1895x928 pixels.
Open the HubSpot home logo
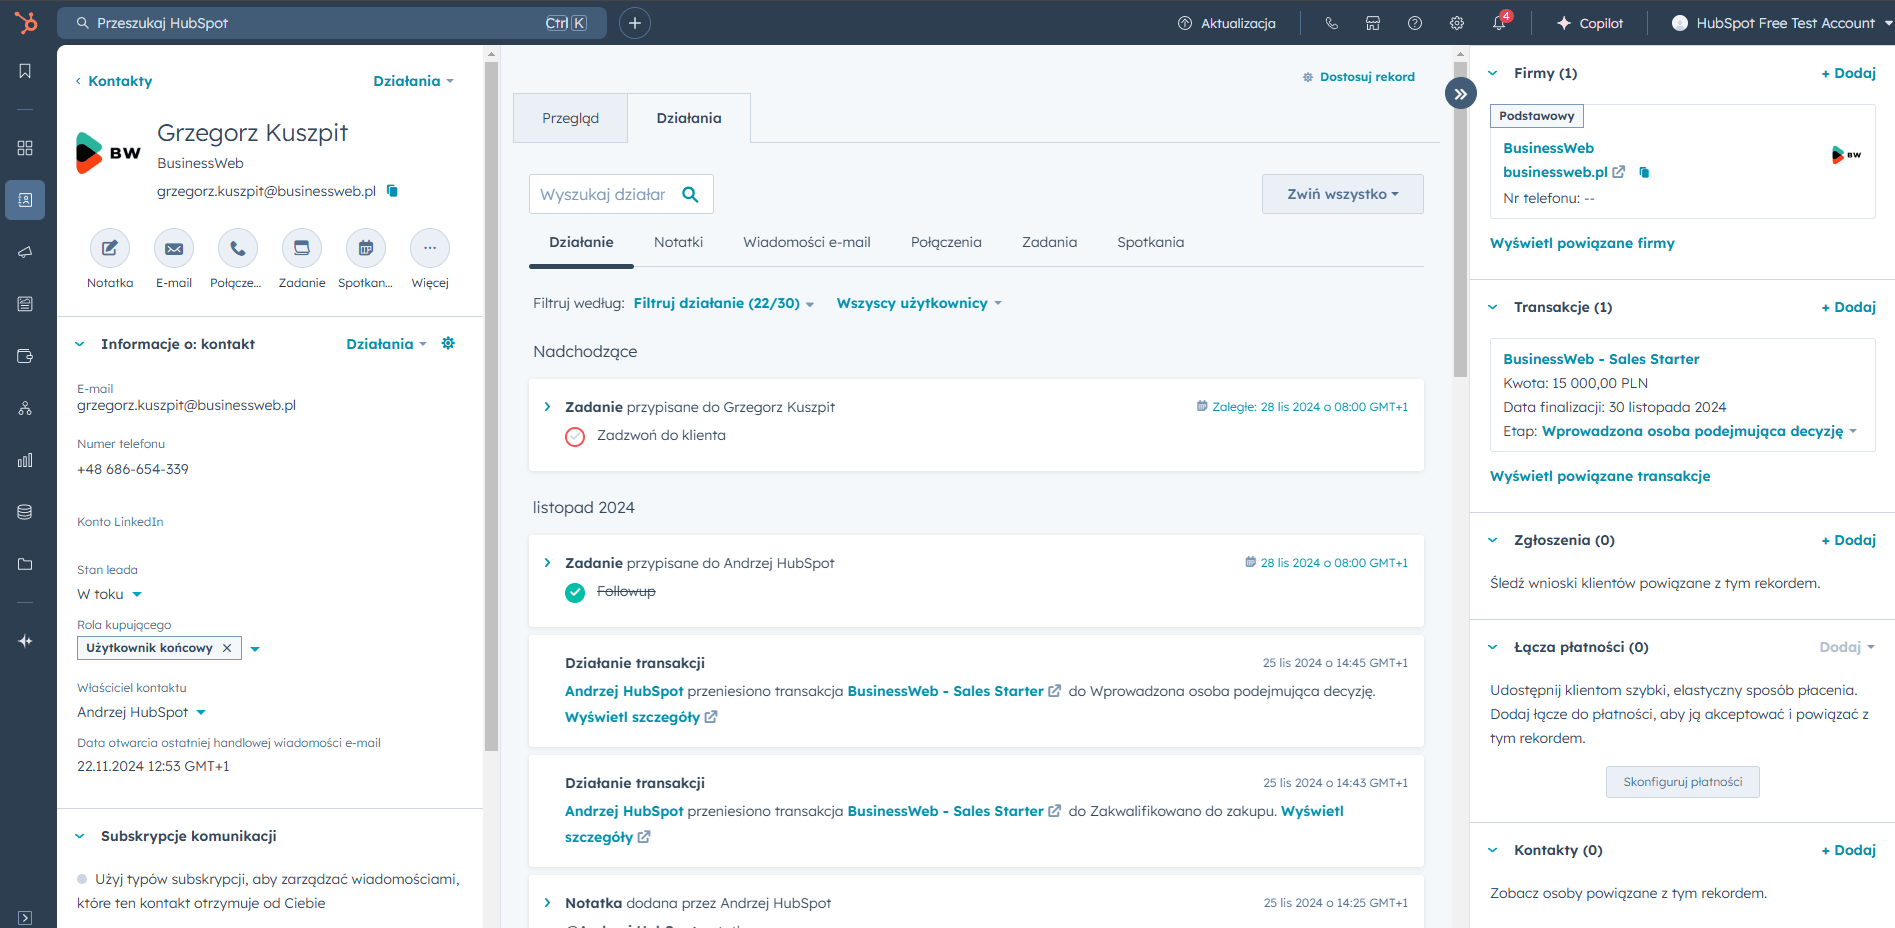[x=26, y=22]
